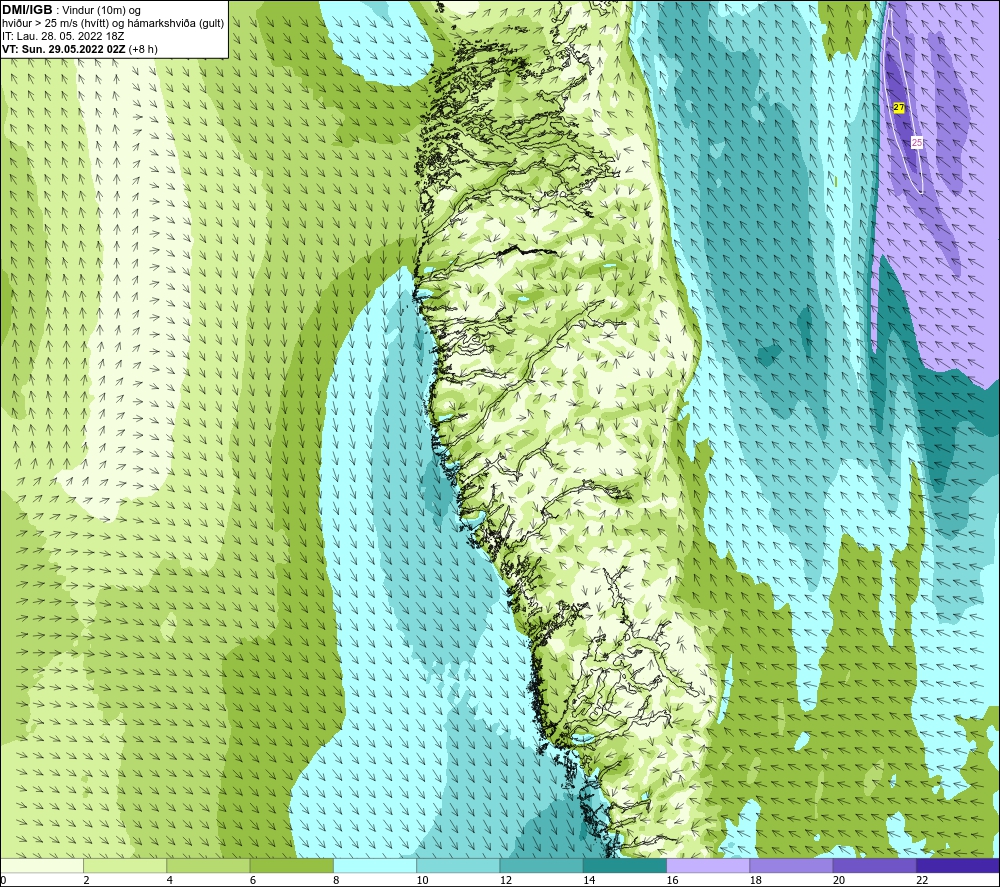Click the 2–4 m/s light green swatch
1000x887 pixels.
(x=125, y=865)
